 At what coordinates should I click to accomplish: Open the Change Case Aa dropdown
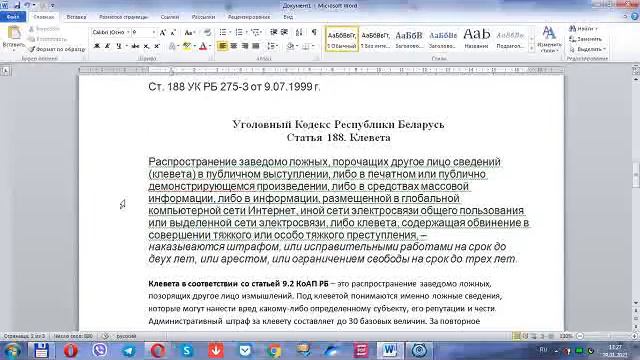point(189,33)
